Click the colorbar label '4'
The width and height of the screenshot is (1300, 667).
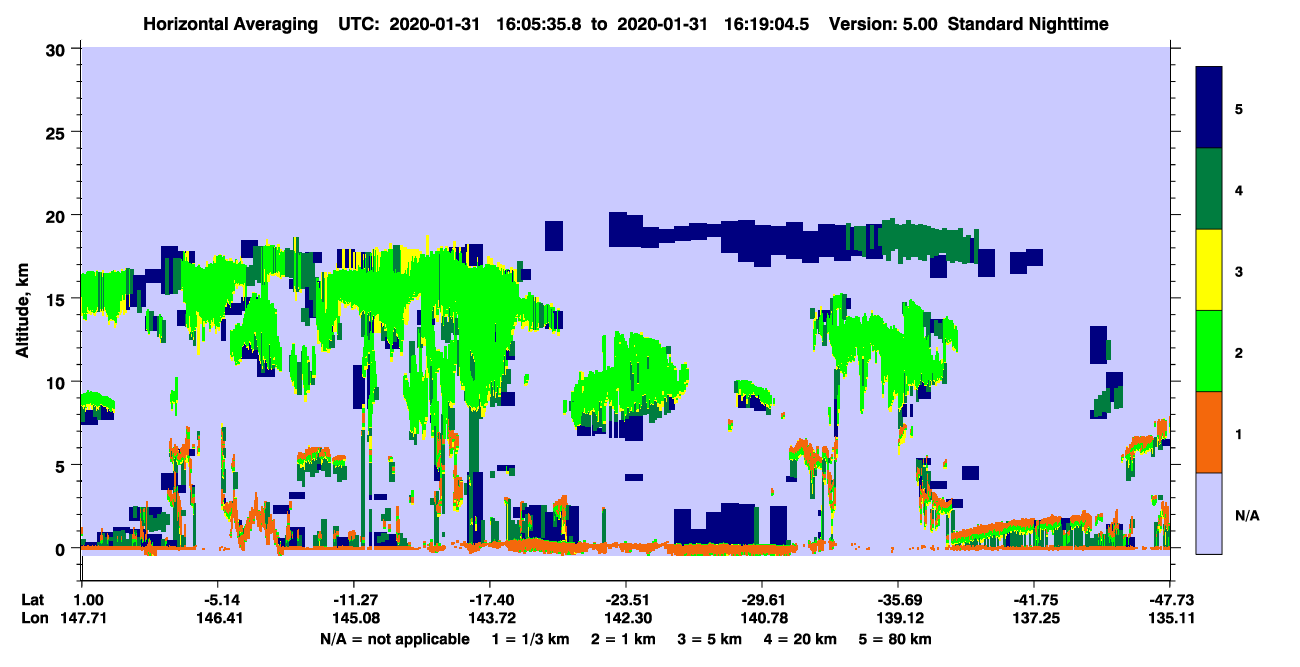1239,189
